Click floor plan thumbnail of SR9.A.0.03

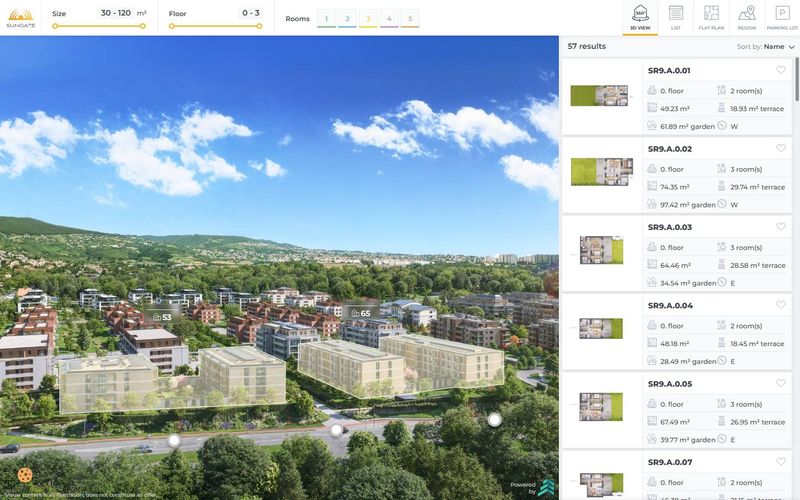602,250
